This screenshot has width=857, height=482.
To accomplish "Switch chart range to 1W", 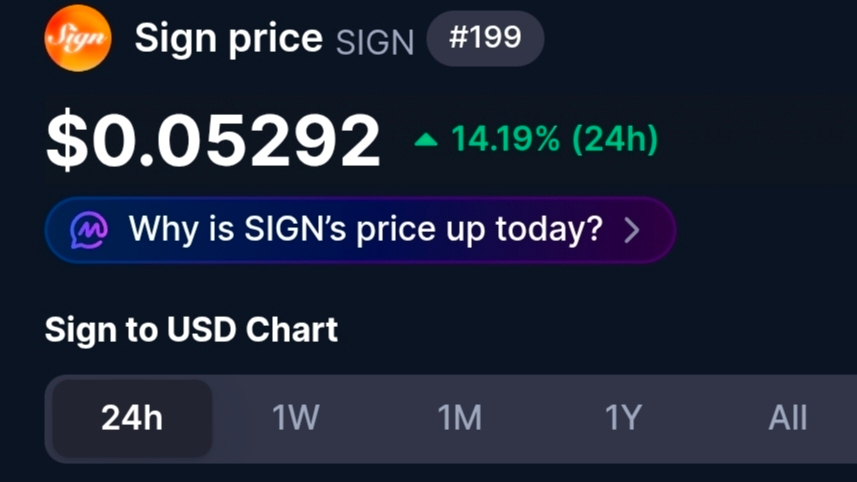I will click(x=296, y=418).
